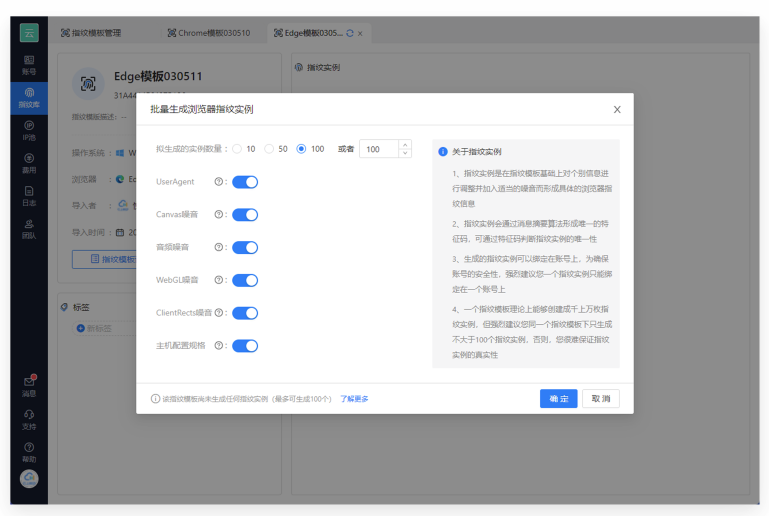Open the 日志 (Logs) sidebar icon
Screen dimensions: 769x516
point(29,195)
